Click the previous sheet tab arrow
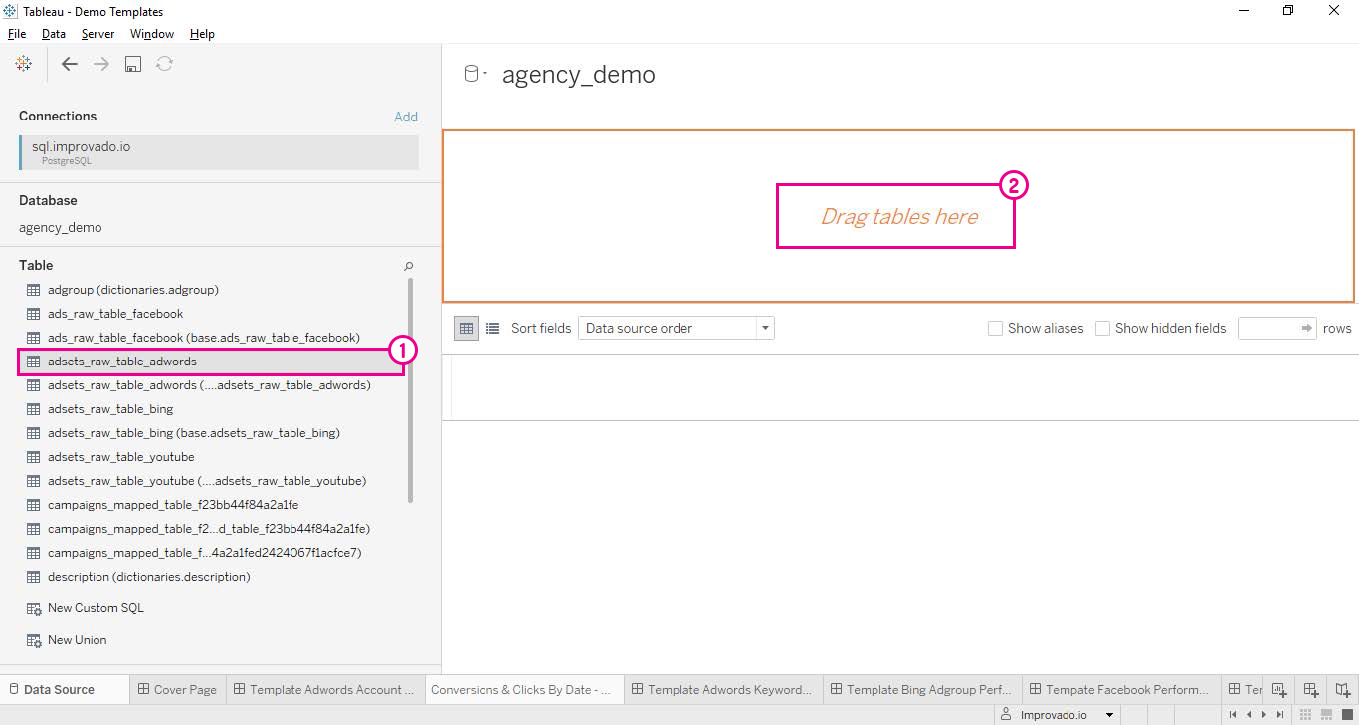 click(1249, 715)
